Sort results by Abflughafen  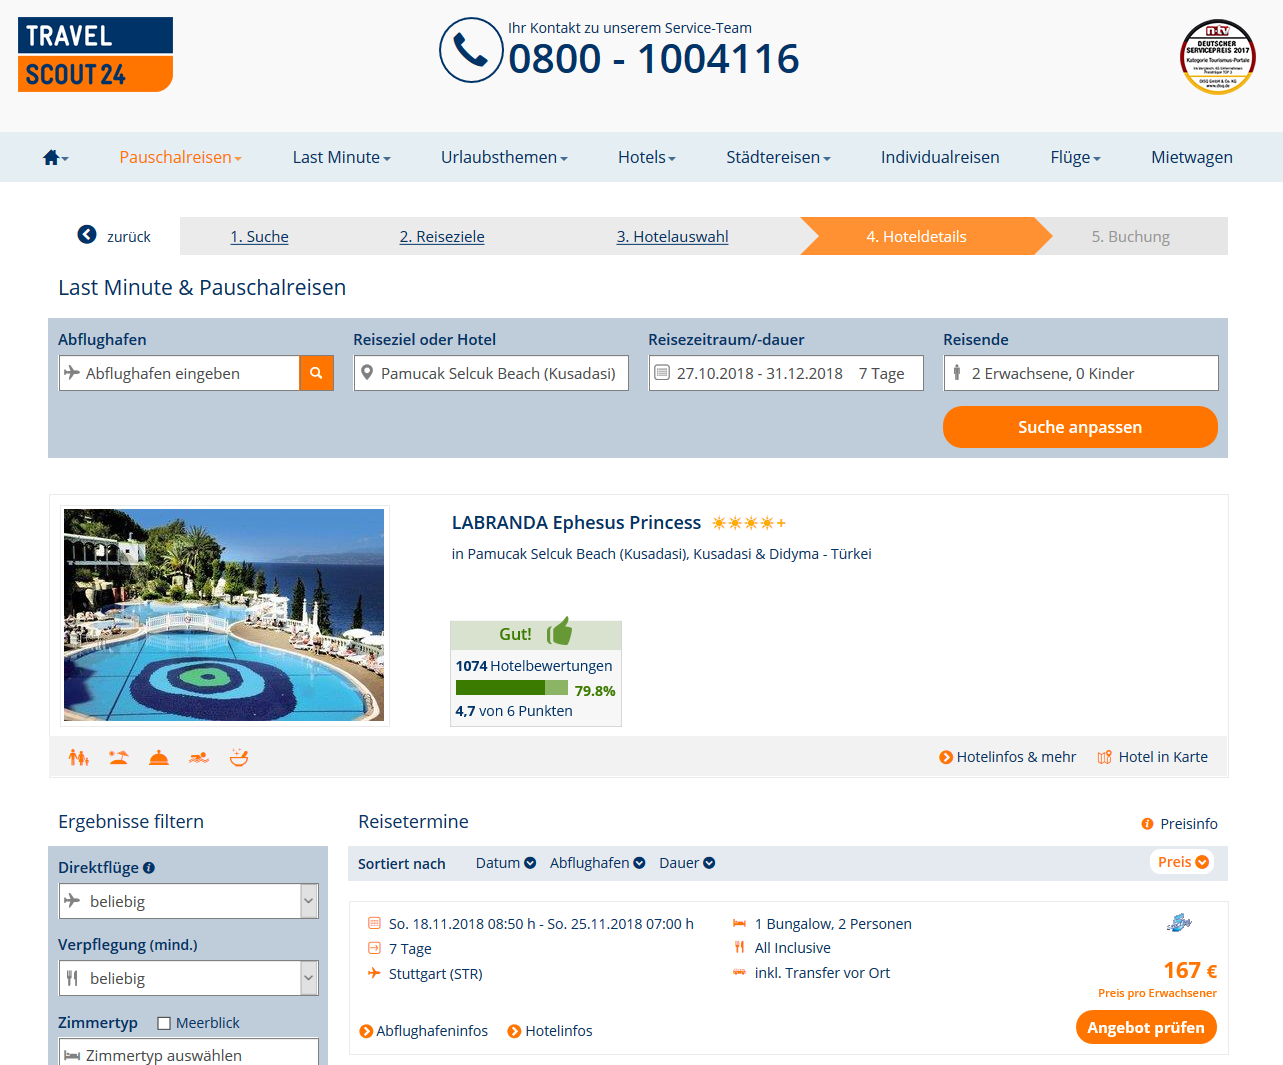coord(597,863)
